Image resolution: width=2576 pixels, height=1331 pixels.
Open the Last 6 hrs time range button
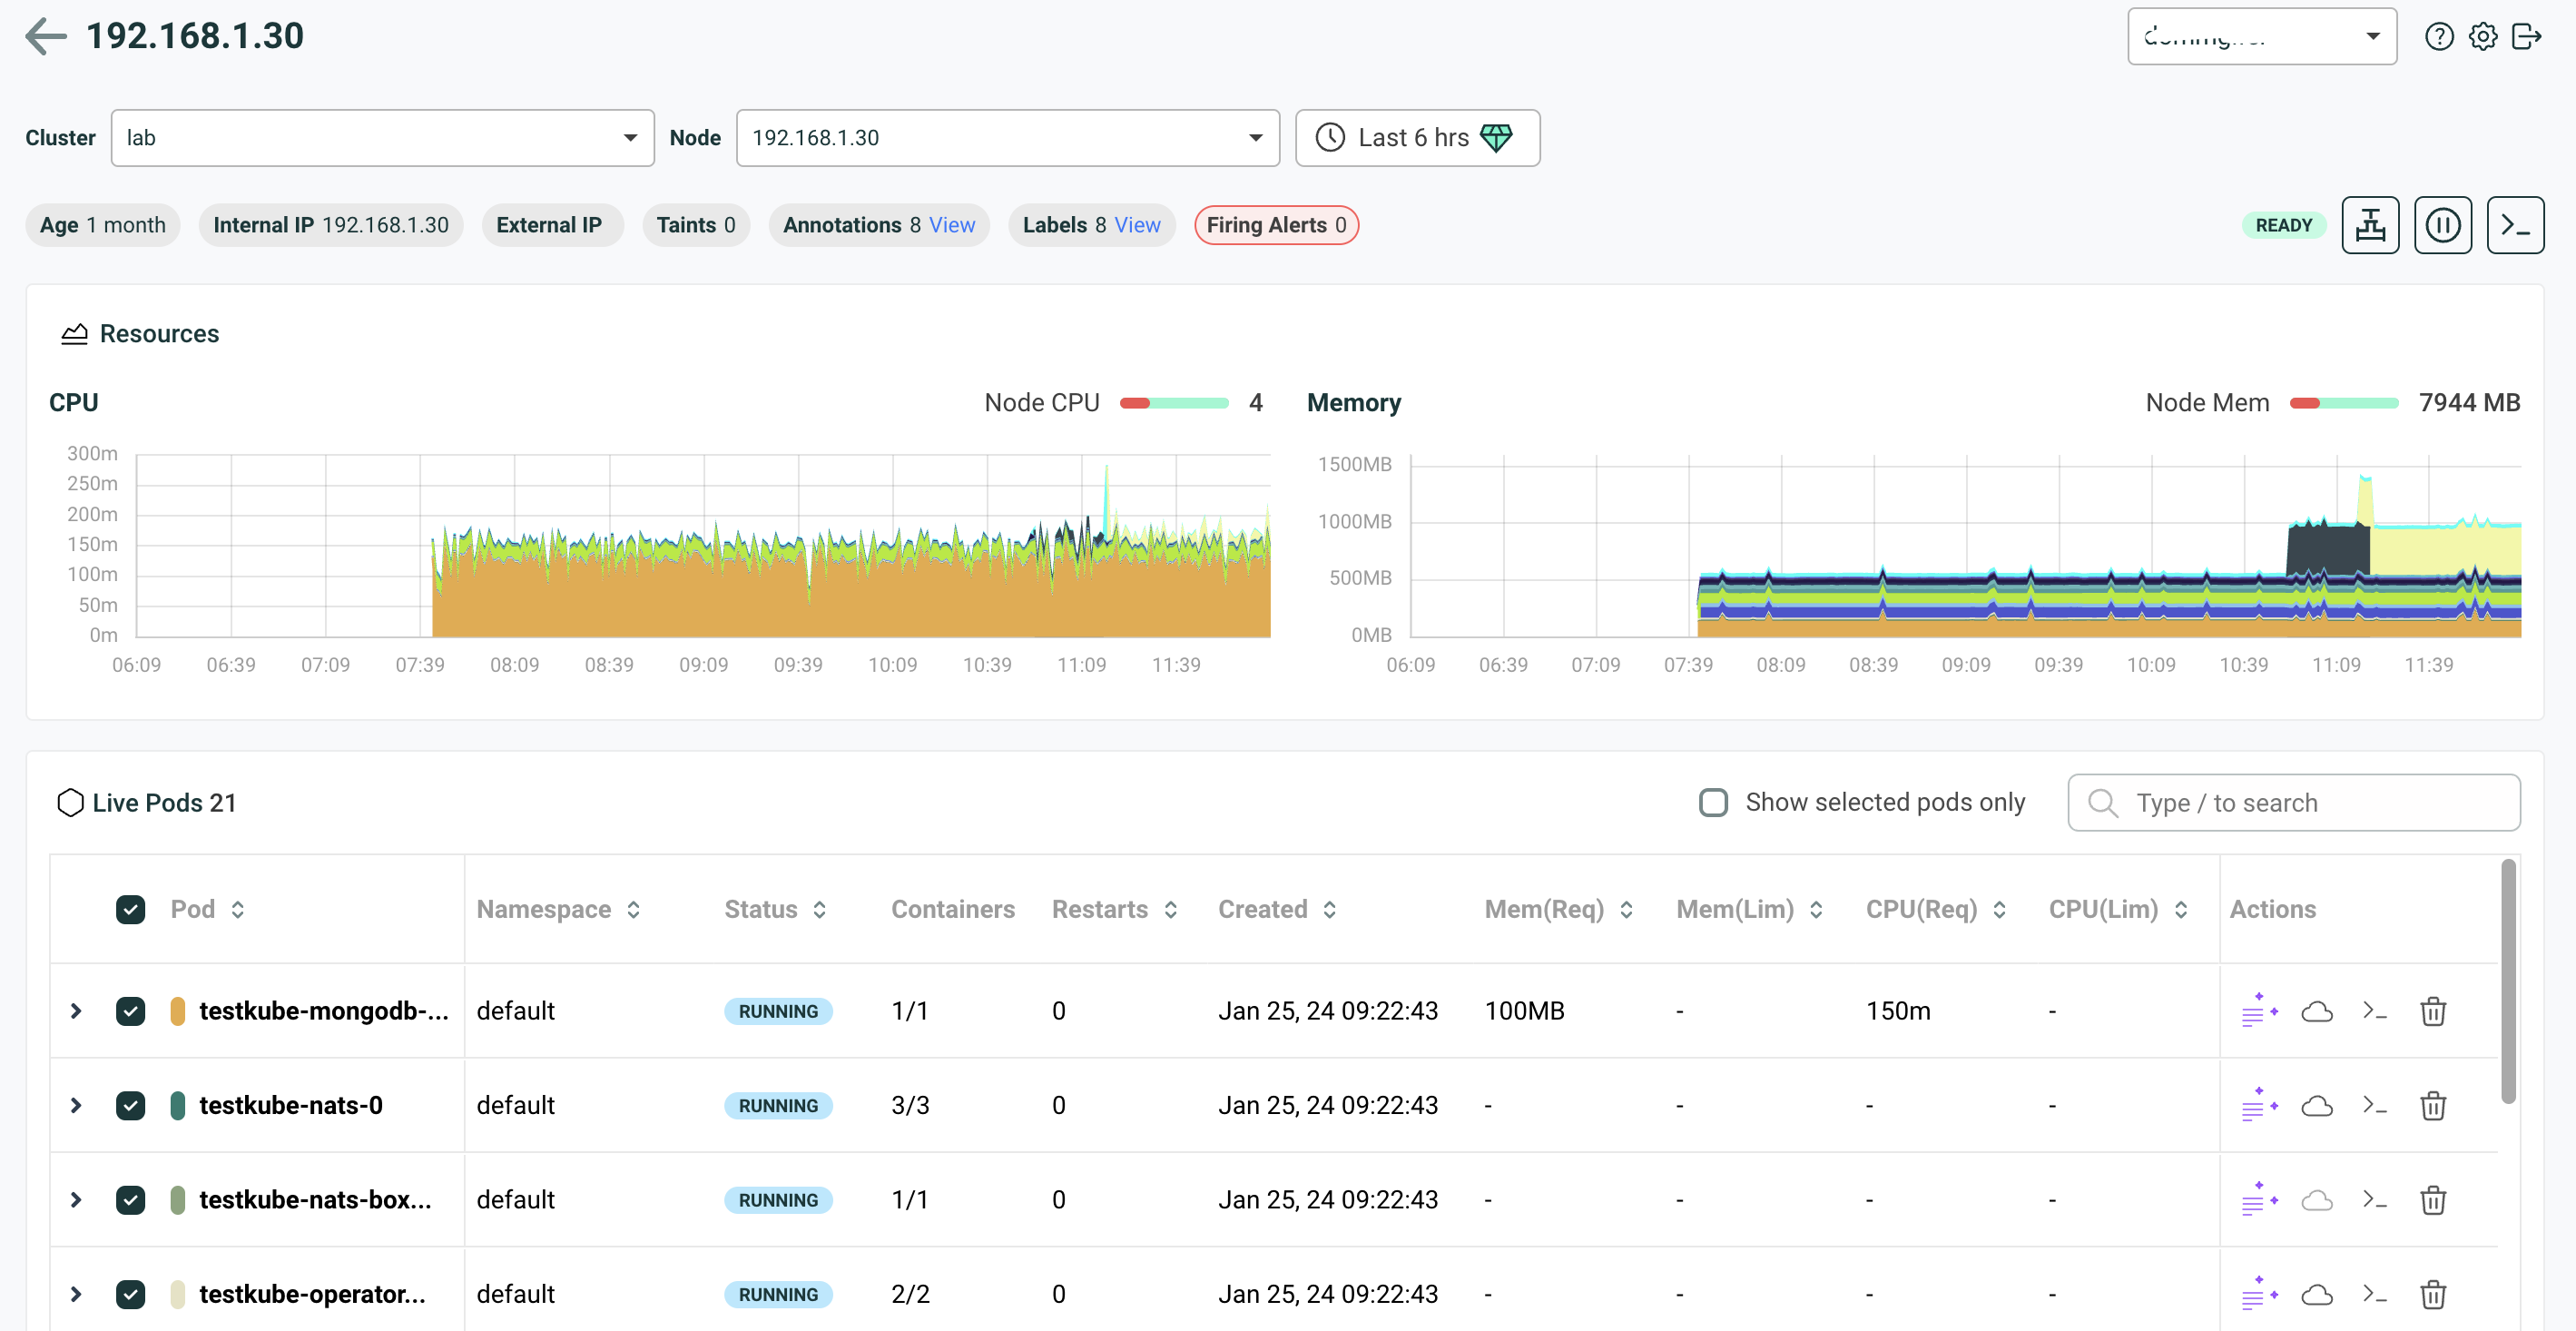pyautogui.click(x=1416, y=138)
